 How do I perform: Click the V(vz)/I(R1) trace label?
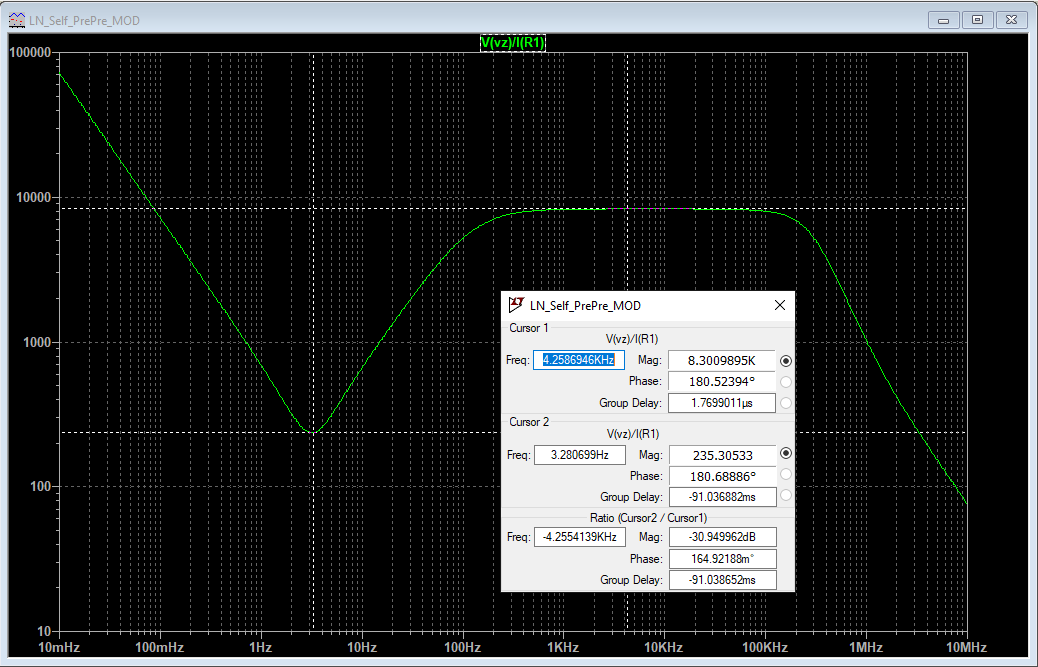(x=513, y=43)
